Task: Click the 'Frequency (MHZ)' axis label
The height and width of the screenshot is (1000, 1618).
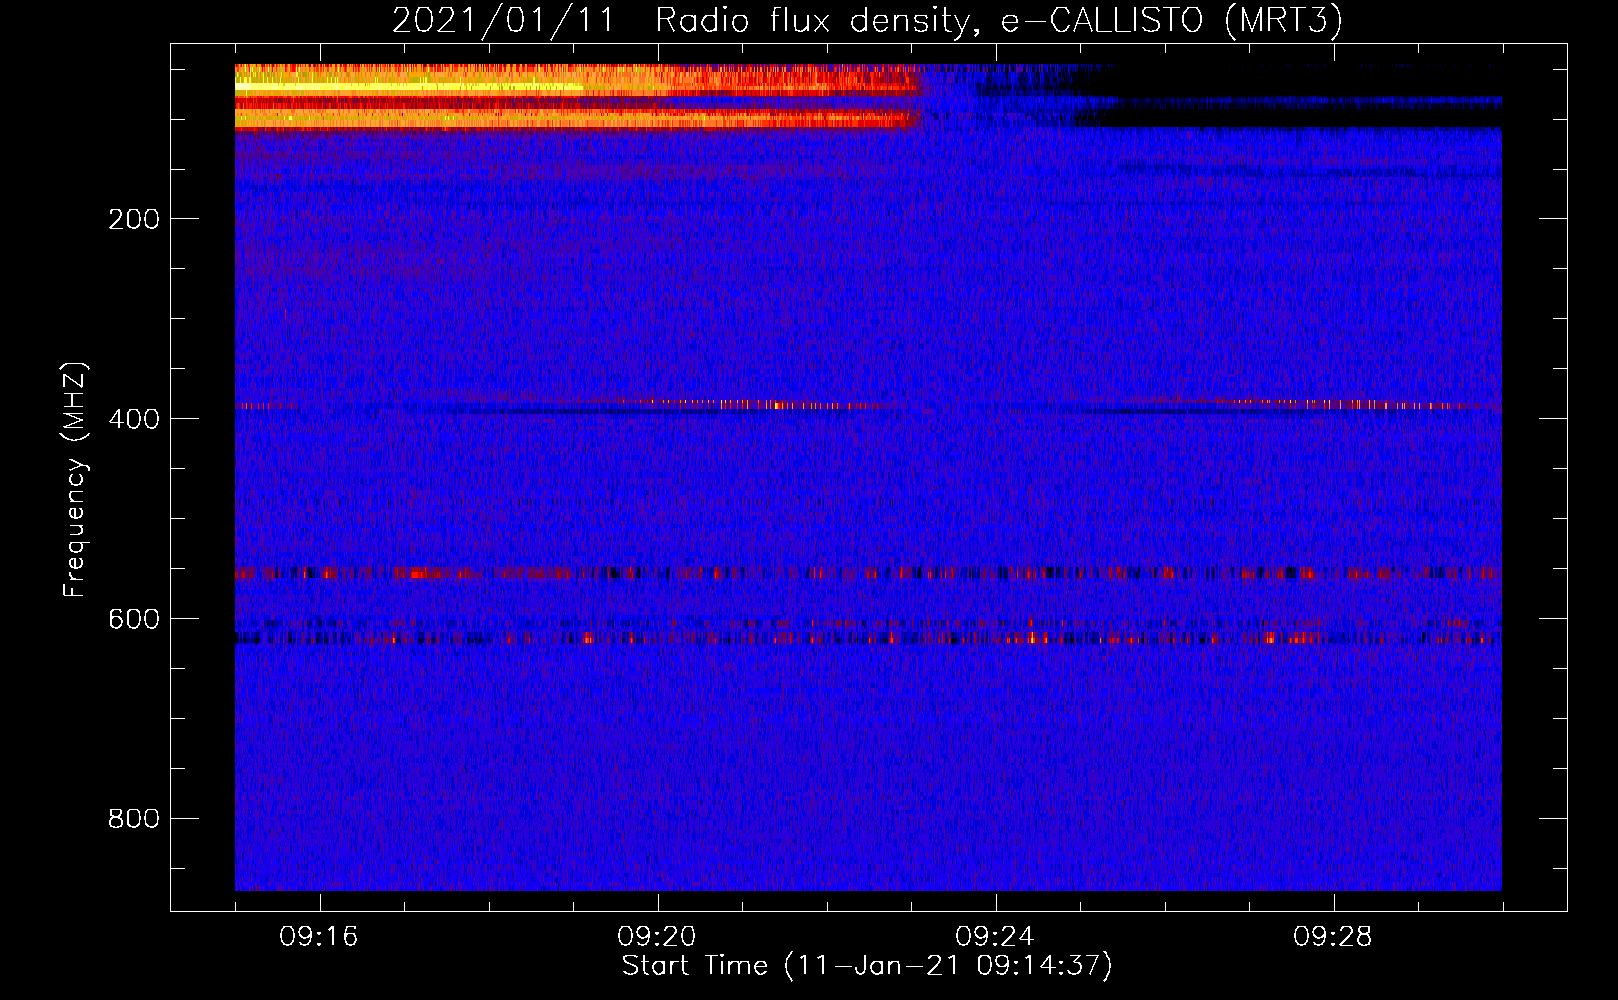Action: (x=75, y=479)
